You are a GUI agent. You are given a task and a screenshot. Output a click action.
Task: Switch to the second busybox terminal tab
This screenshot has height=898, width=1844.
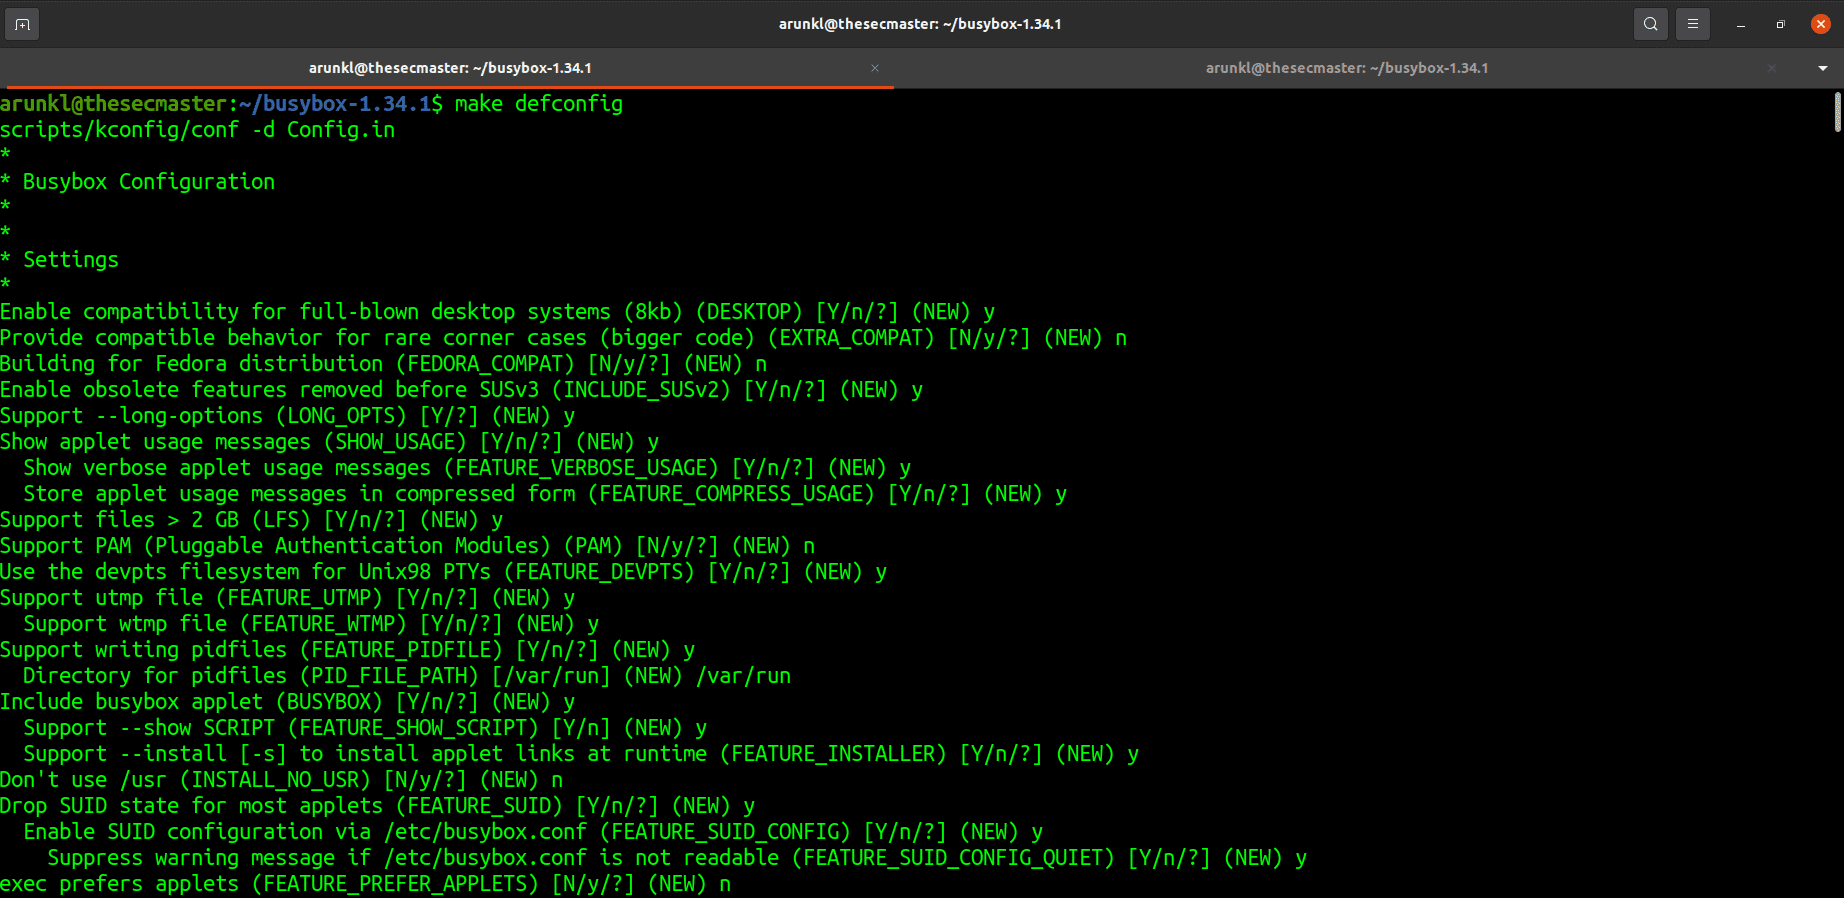pos(1347,68)
